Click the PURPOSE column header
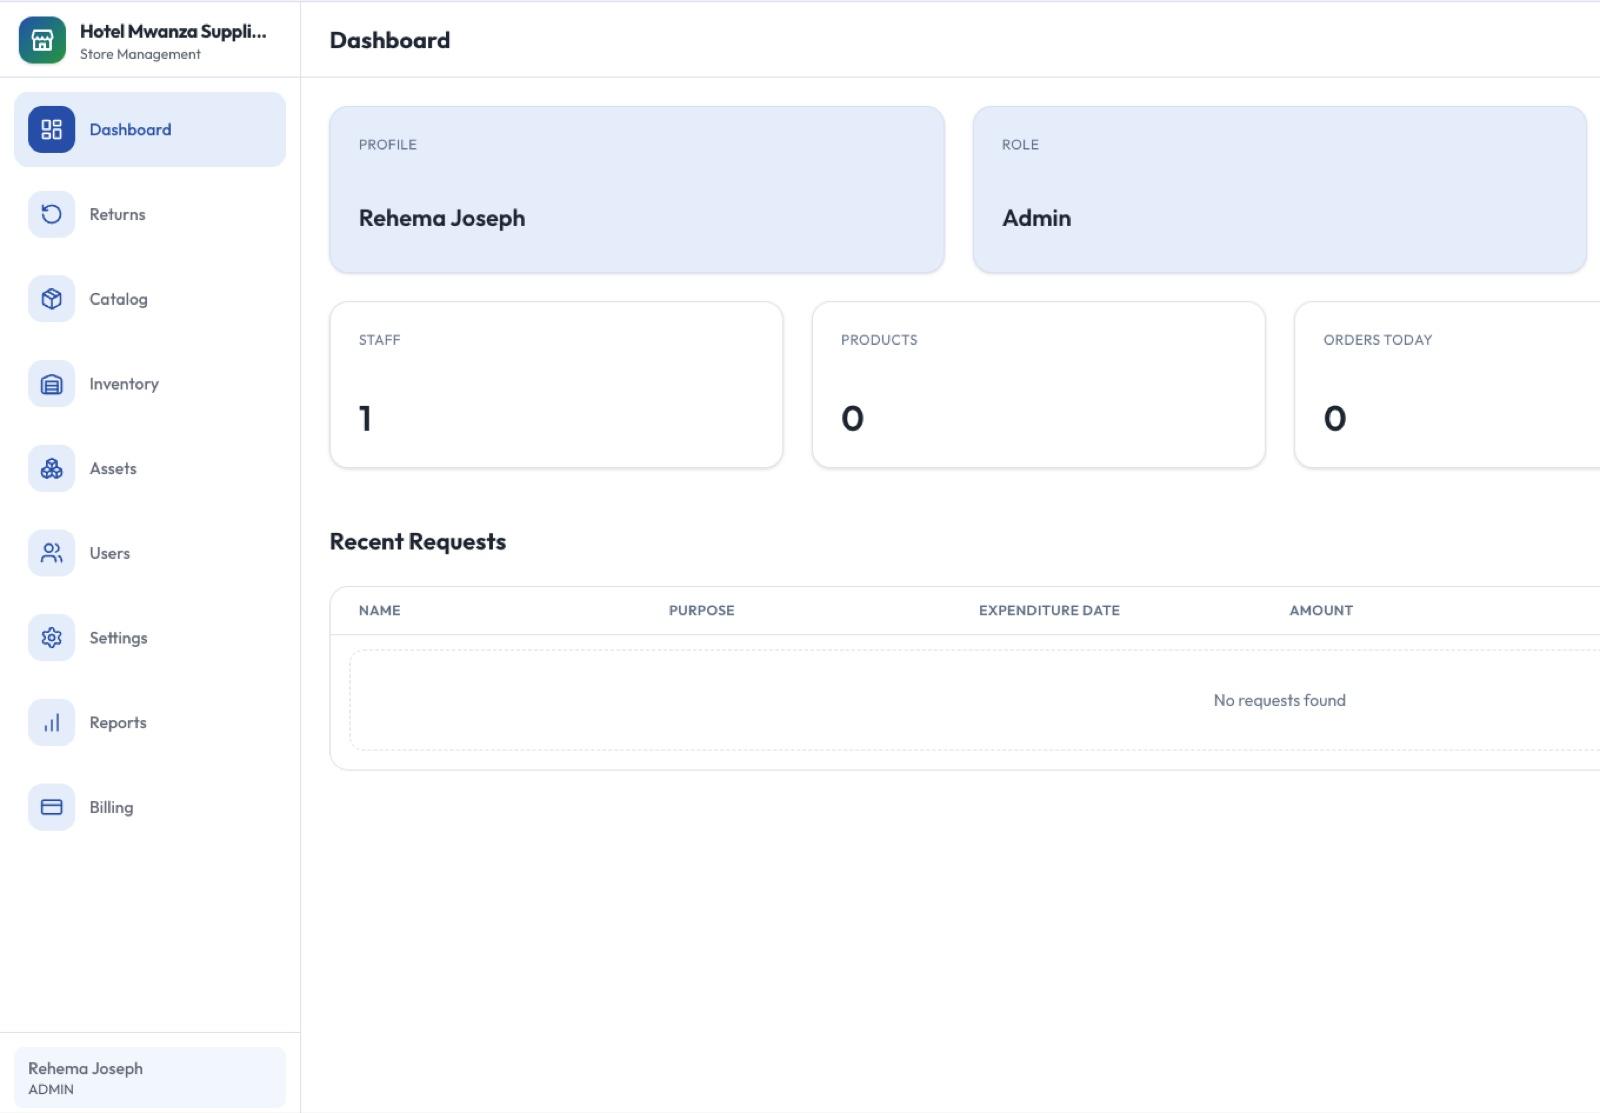Screen dimensions: 1600x1113 click(x=702, y=610)
